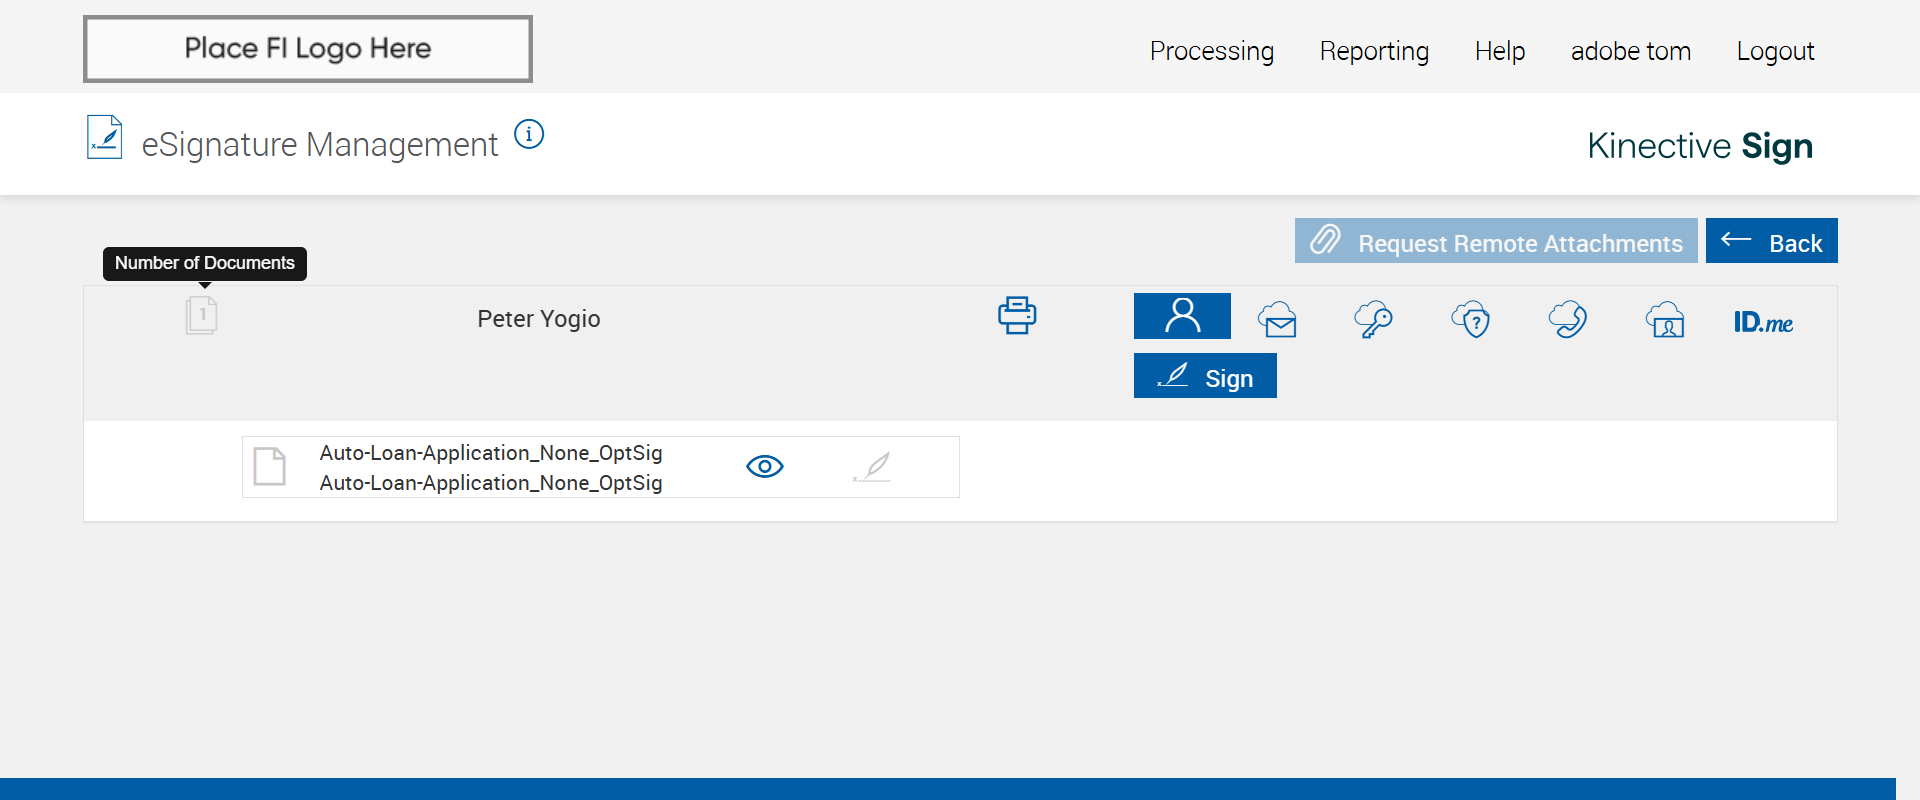Choose the cloud email signing option
This screenshot has height=800, width=1920.
tap(1278, 320)
